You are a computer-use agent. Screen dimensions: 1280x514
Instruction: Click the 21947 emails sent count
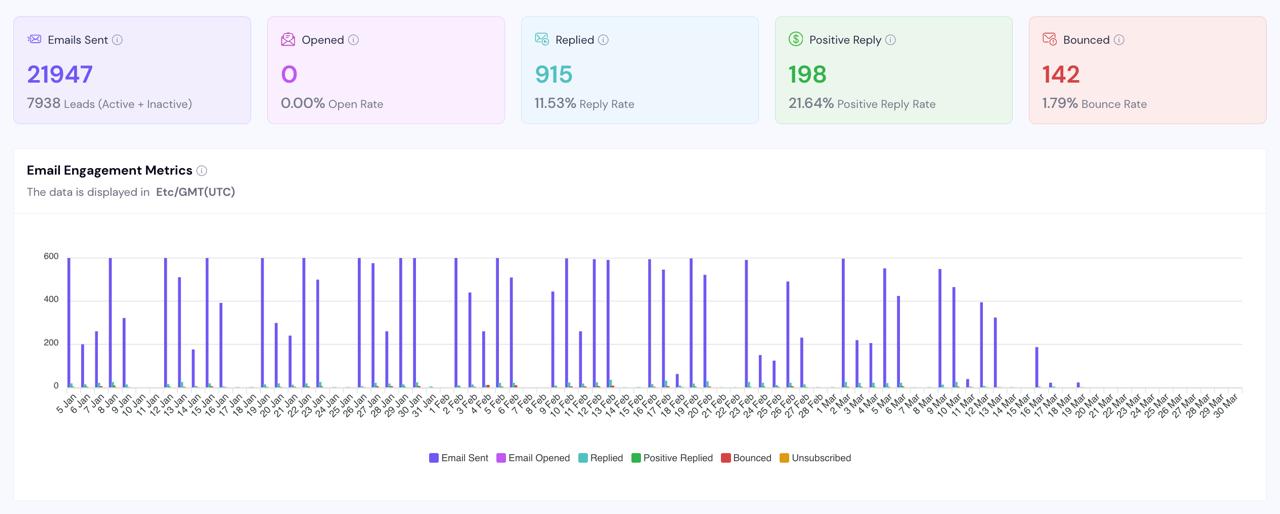coord(60,75)
